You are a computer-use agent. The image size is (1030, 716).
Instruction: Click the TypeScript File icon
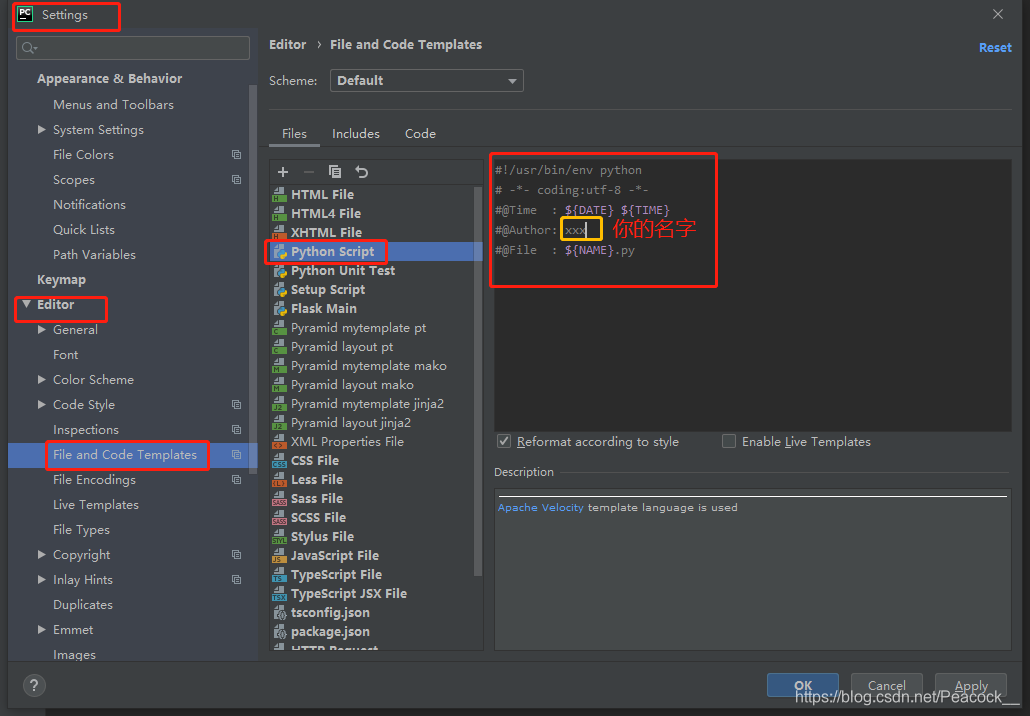click(x=280, y=575)
